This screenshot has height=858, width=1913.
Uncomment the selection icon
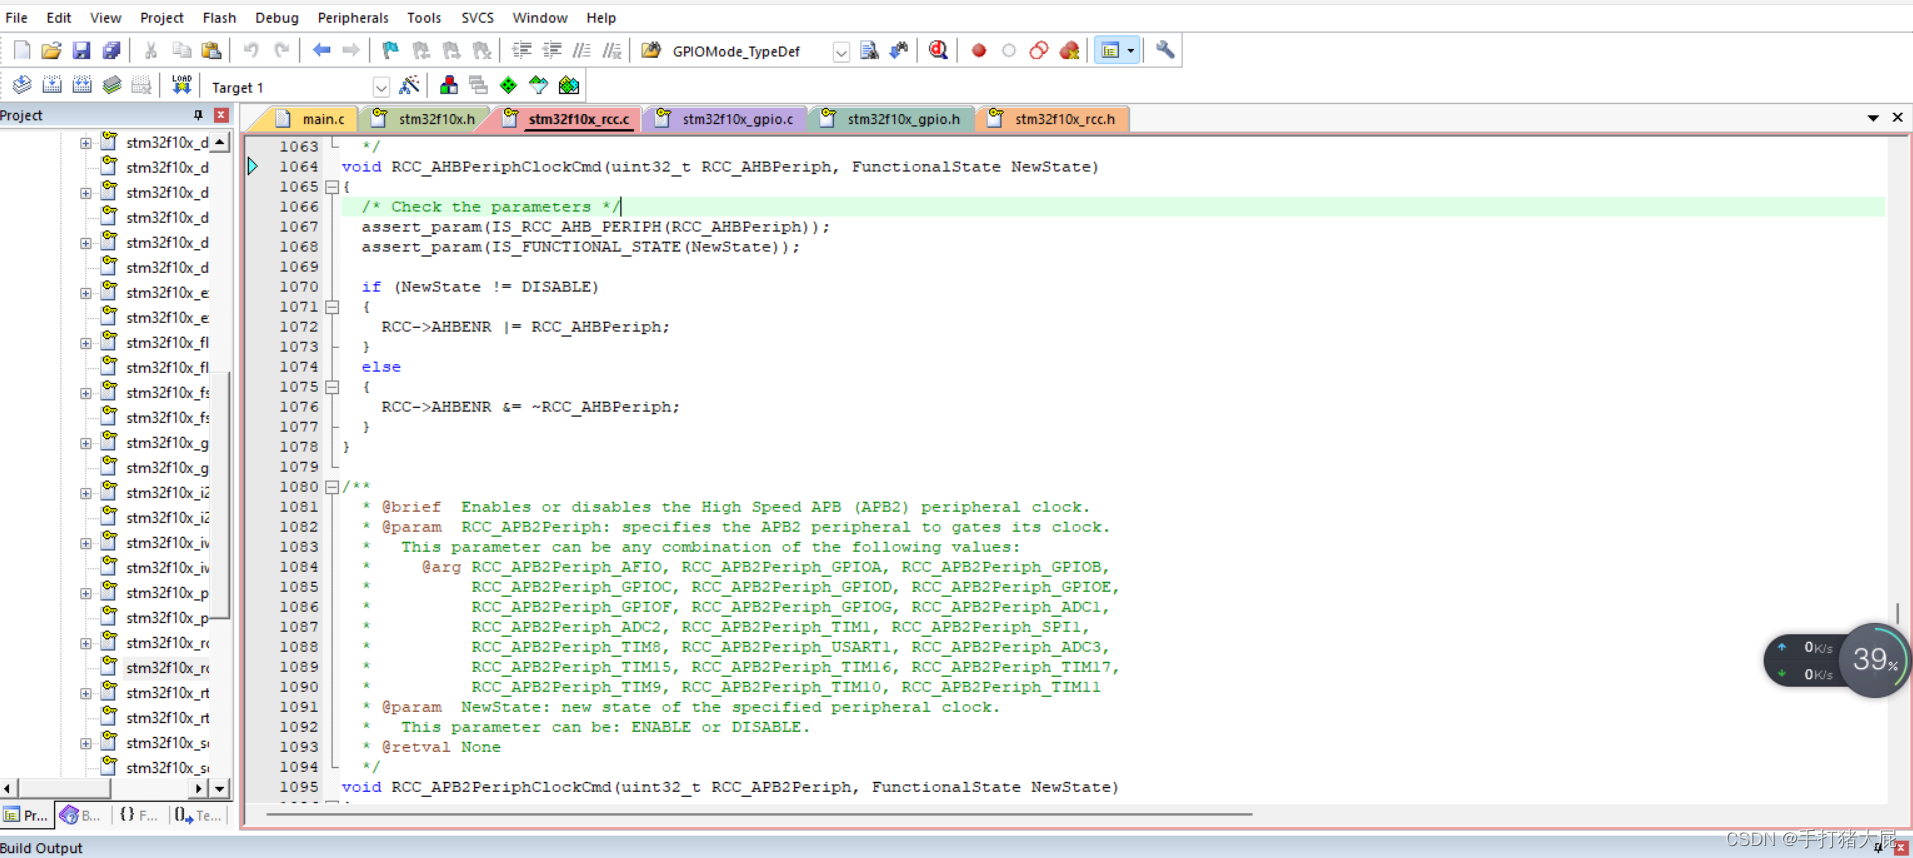(x=612, y=50)
